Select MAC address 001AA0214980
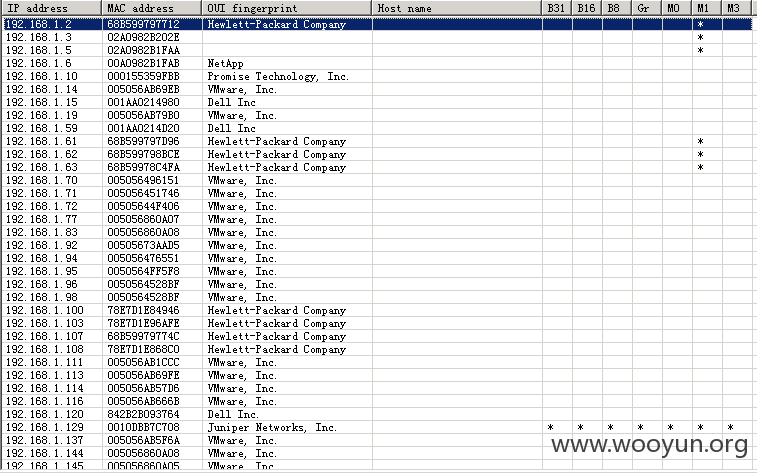Screen dimensions: 757x473 143,102
